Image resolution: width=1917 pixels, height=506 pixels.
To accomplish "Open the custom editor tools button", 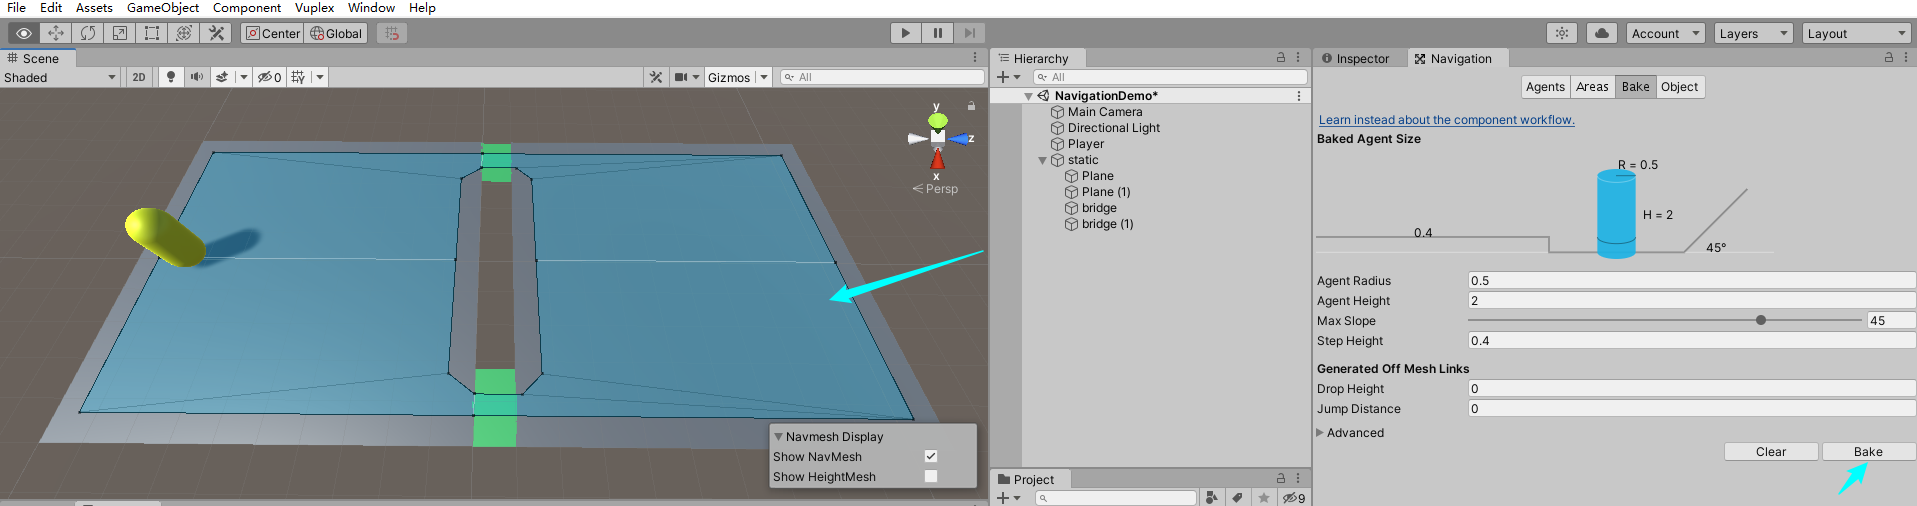I will click(216, 33).
